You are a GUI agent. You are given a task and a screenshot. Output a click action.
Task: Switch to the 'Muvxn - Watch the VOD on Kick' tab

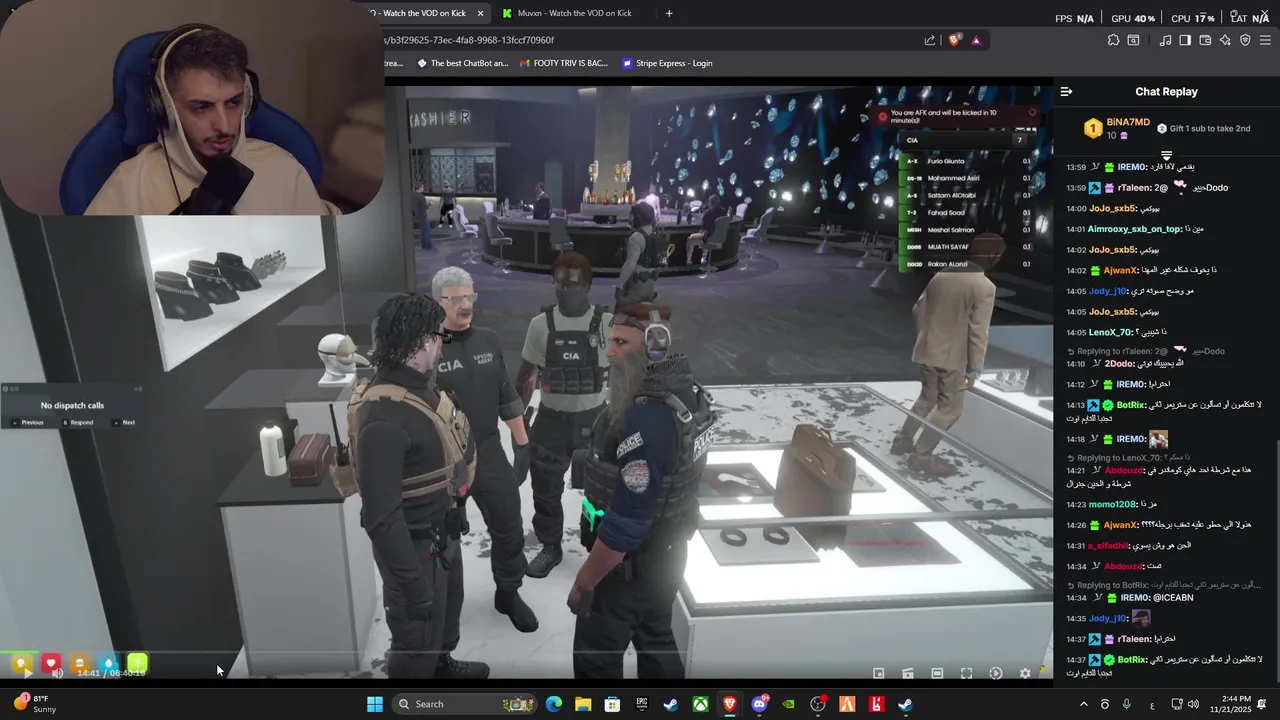[x=575, y=13]
